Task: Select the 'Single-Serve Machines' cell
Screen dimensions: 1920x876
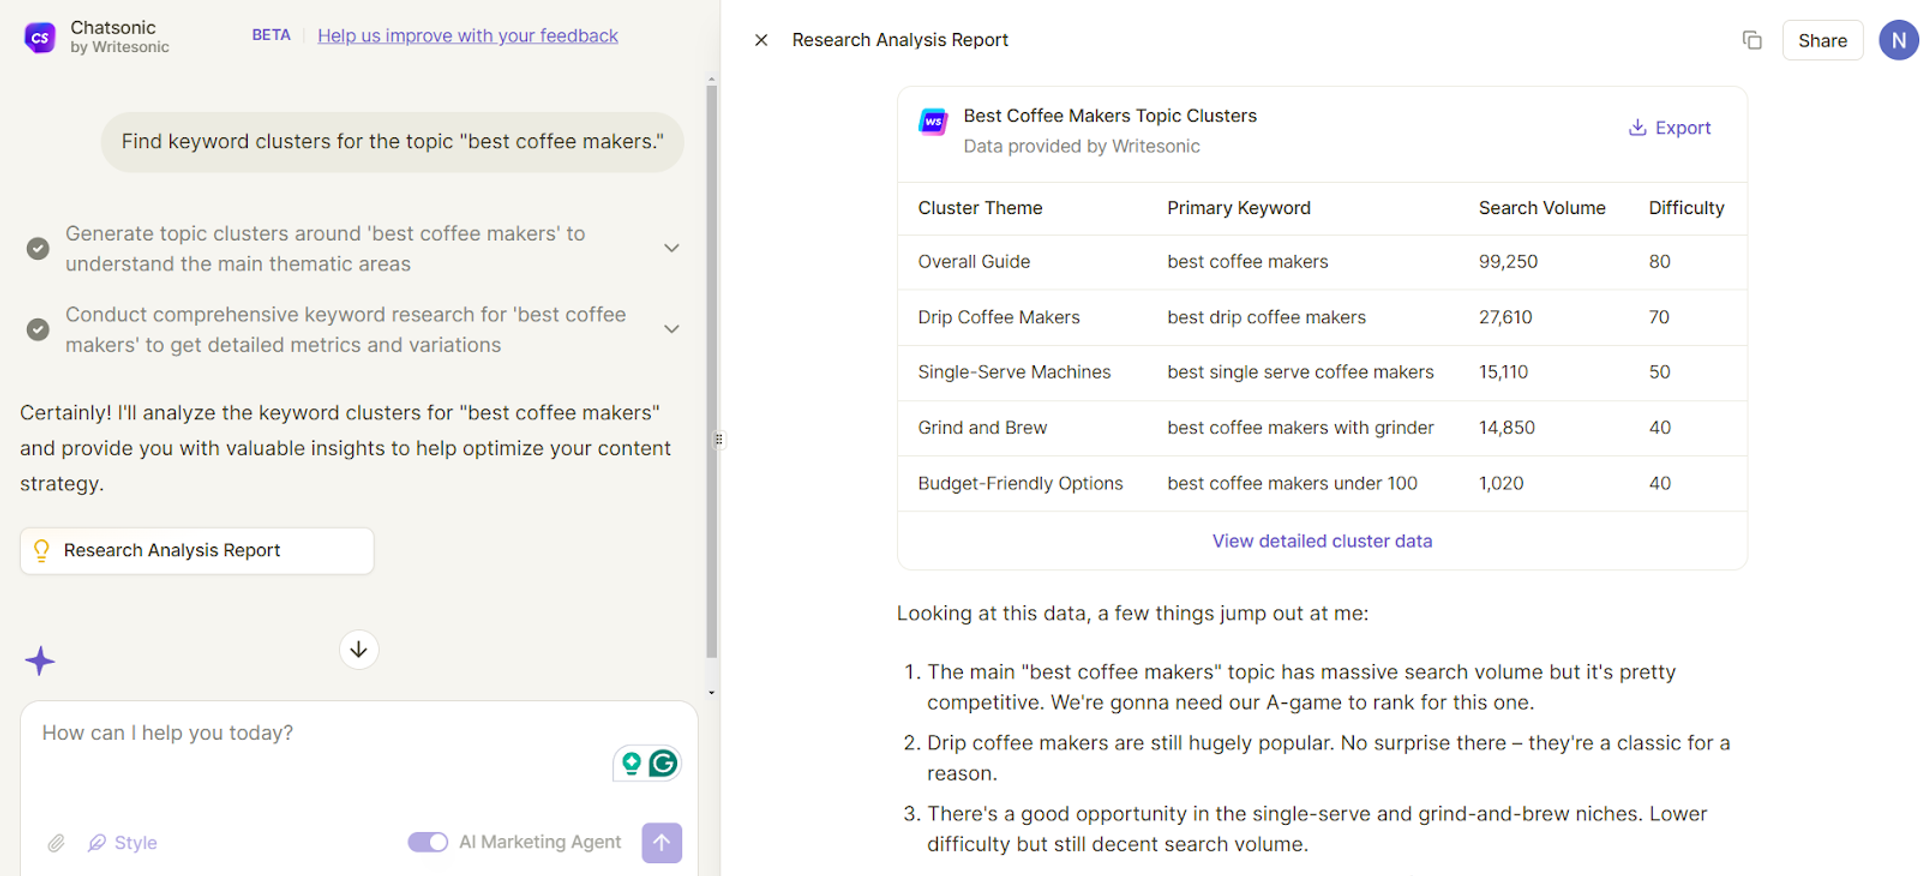Action: pyautogui.click(x=1014, y=372)
